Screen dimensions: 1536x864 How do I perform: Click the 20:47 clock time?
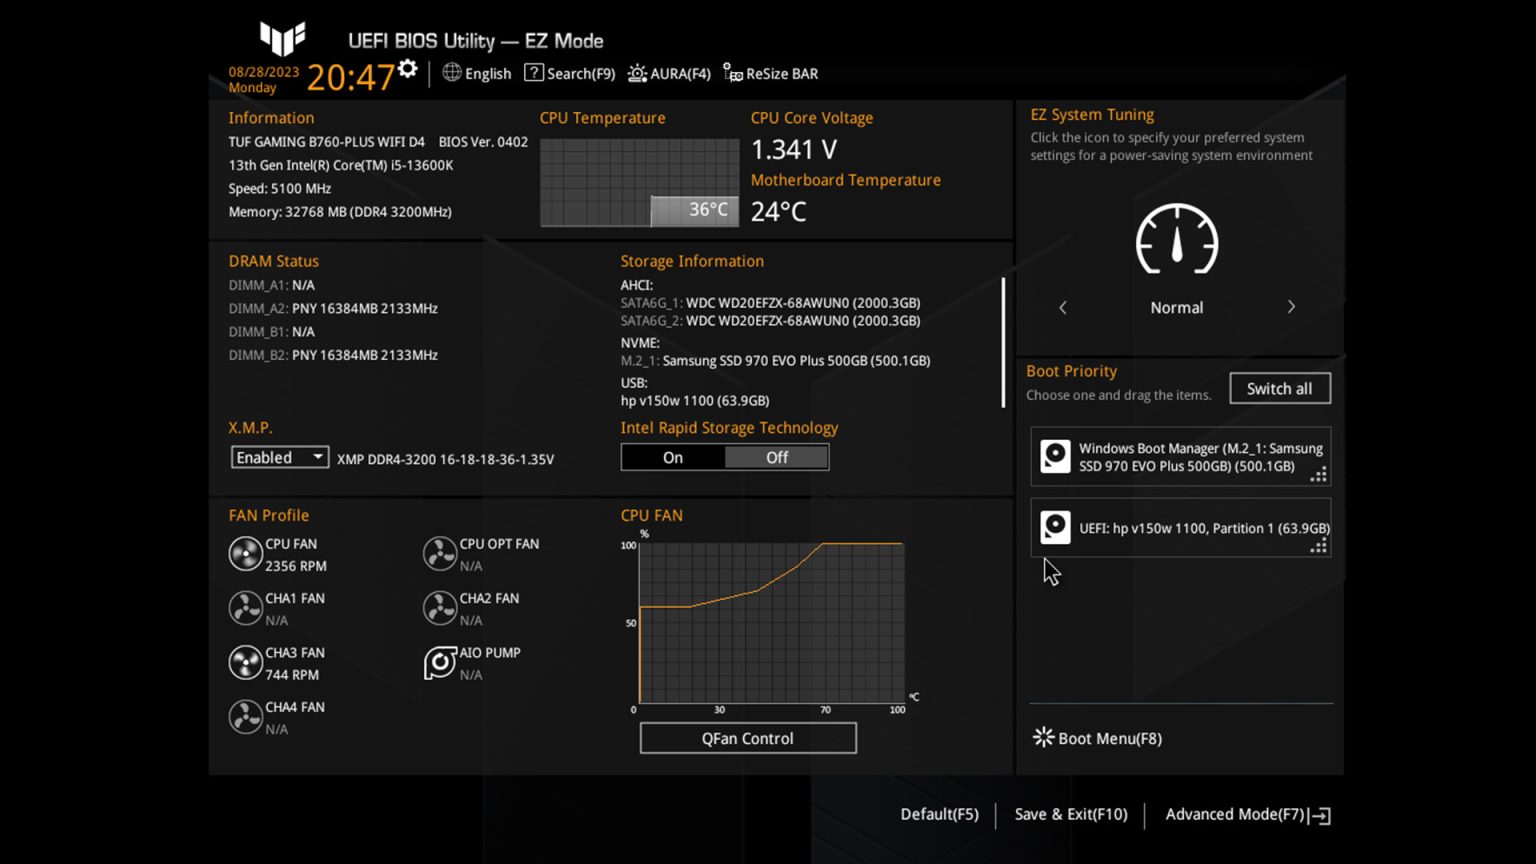pyautogui.click(x=350, y=77)
